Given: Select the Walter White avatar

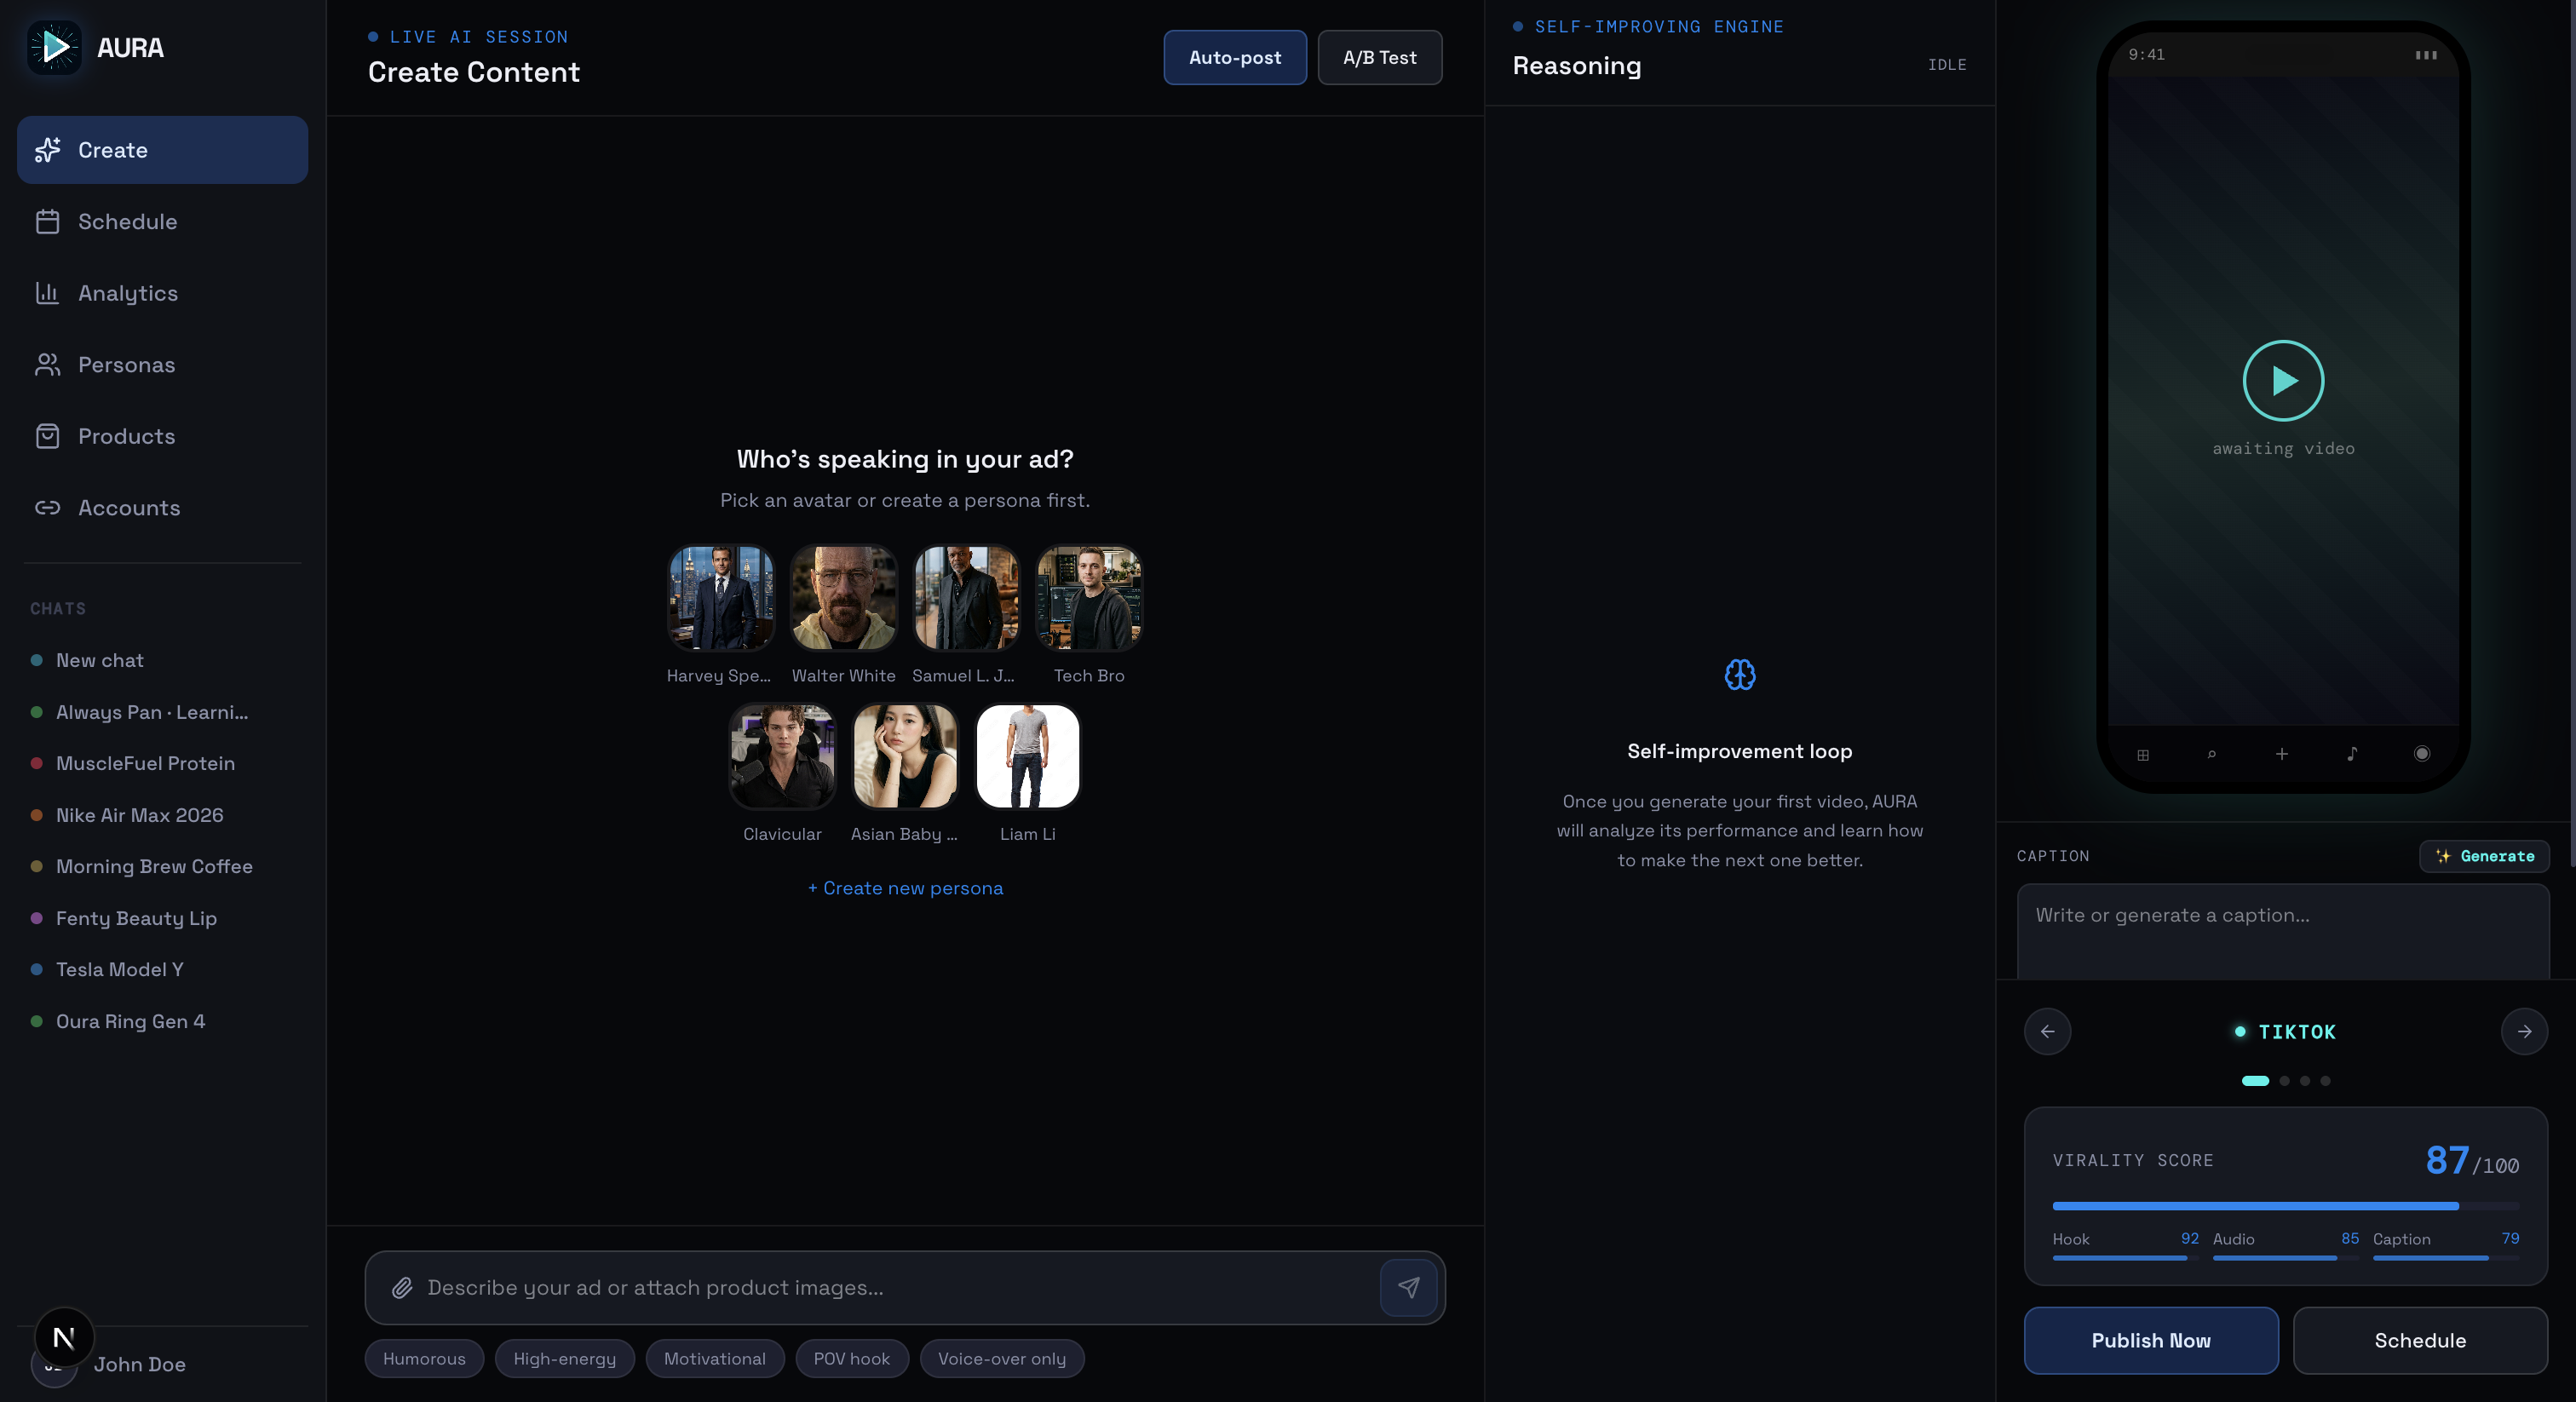Looking at the screenshot, I should coord(843,598).
